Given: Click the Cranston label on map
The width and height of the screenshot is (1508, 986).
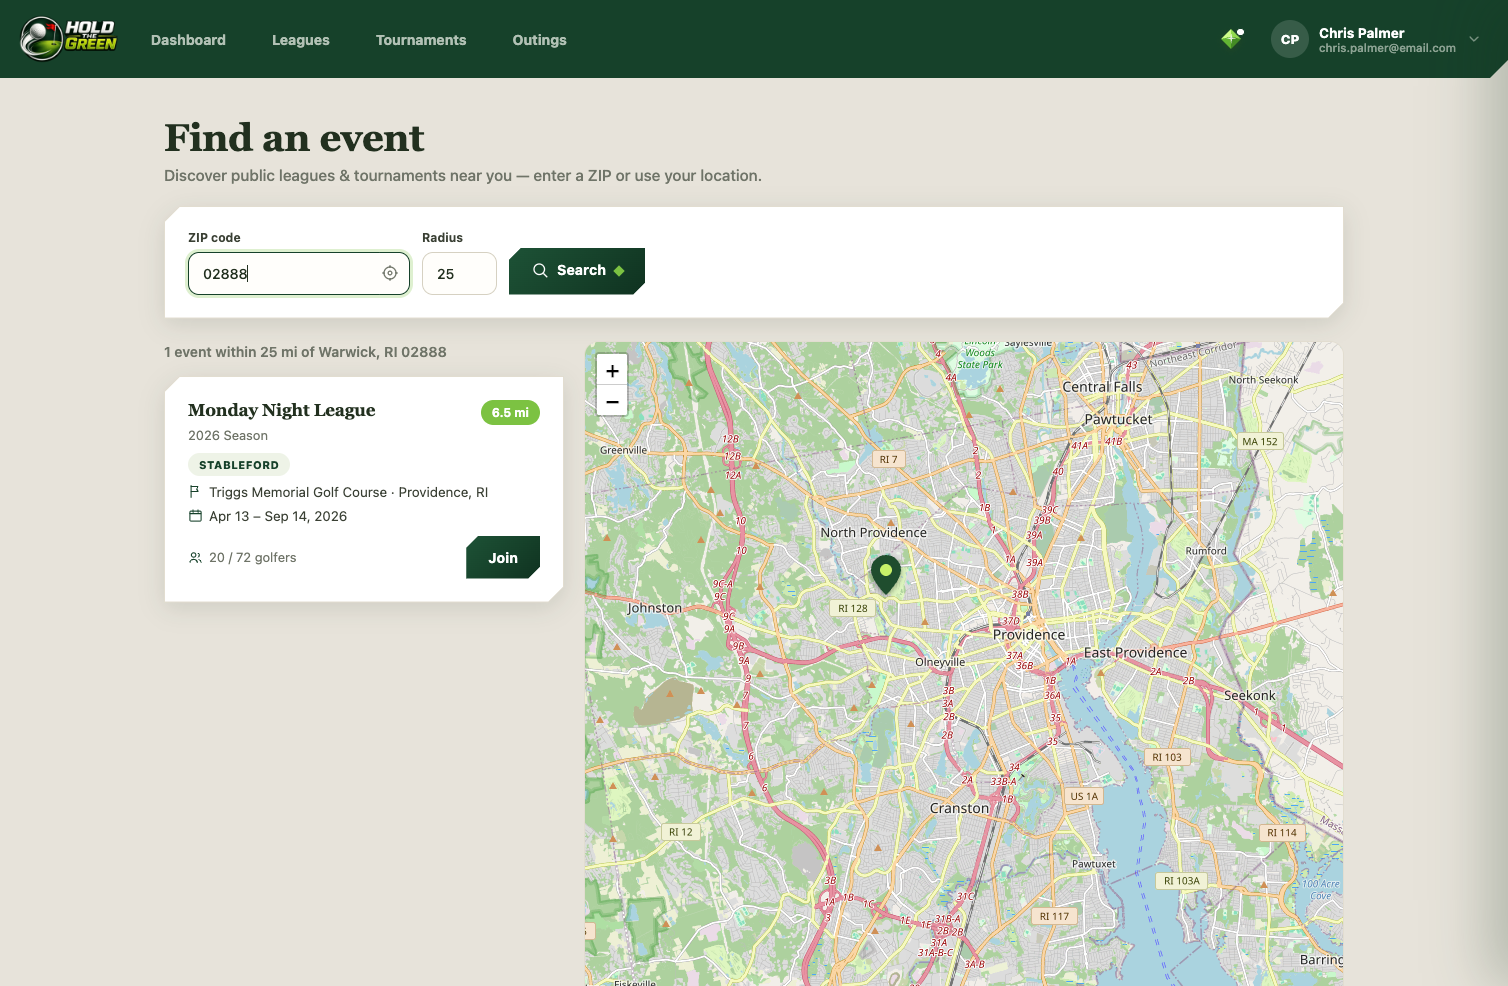Looking at the screenshot, I should tap(959, 808).
